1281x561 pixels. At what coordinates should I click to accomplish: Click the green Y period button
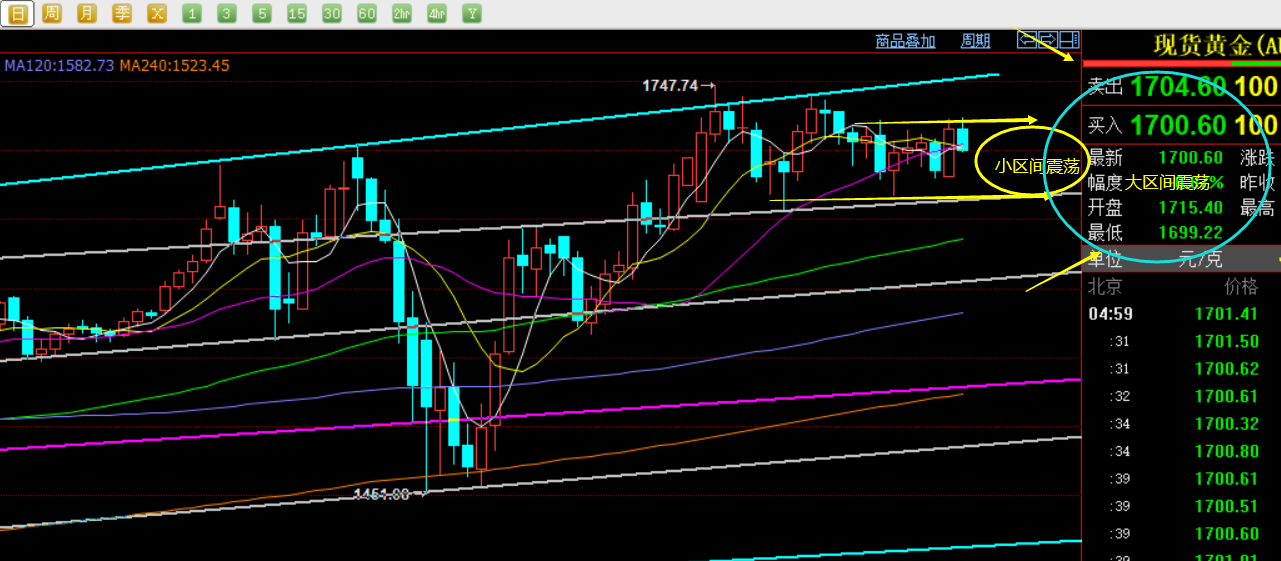[472, 13]
